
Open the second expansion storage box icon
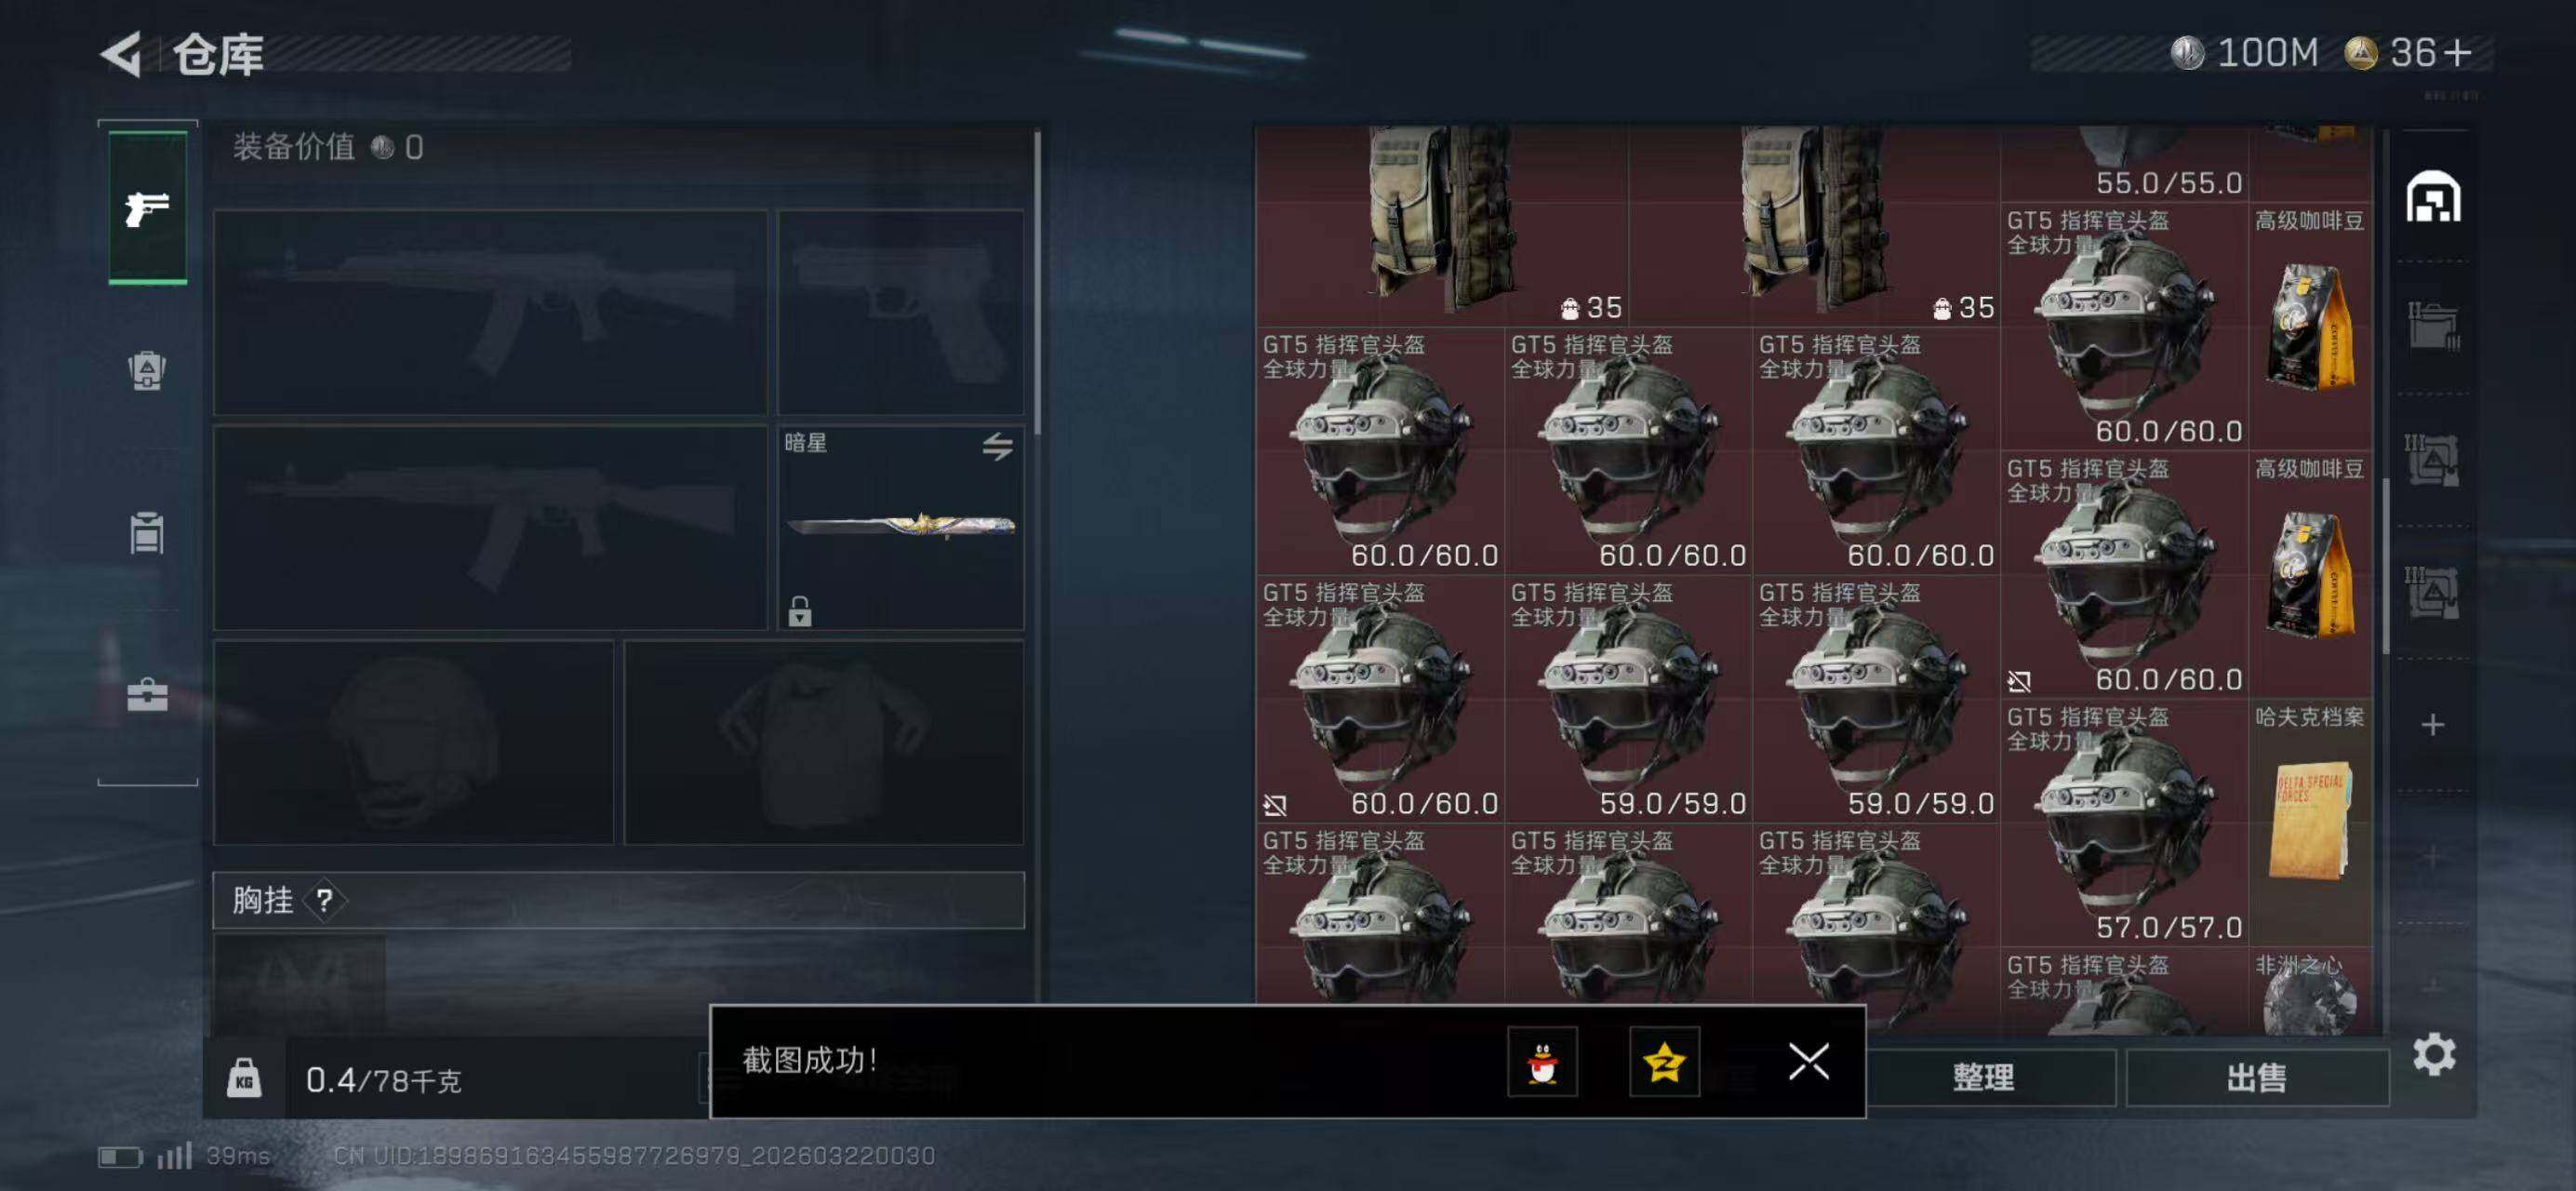pos(2433,461)
